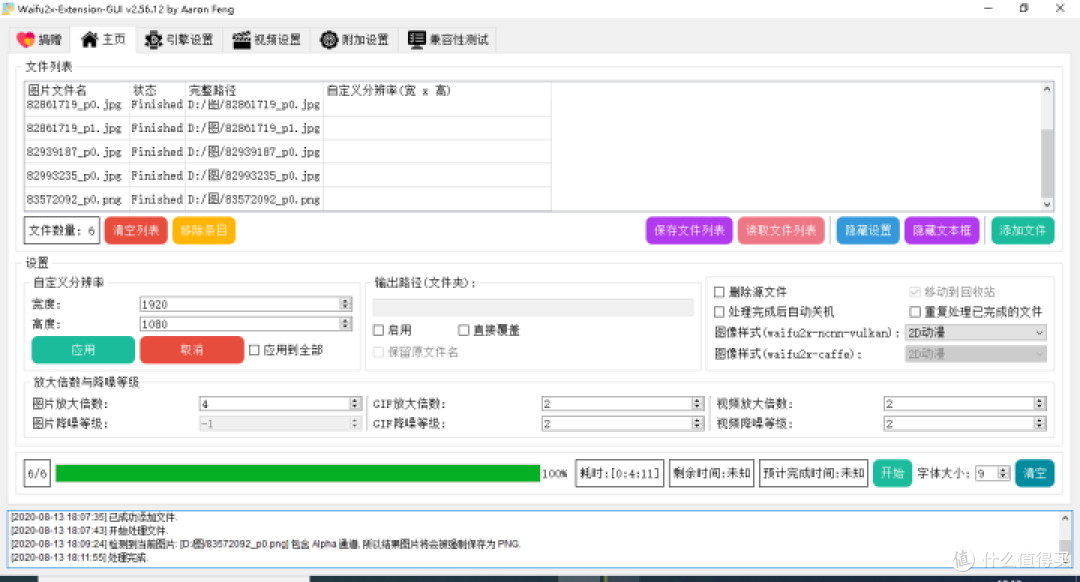Adjust GIF放大倍数 spinner arrows
Image resolution: width=1080 pixels, height=582 pixels.
[697, 404]
